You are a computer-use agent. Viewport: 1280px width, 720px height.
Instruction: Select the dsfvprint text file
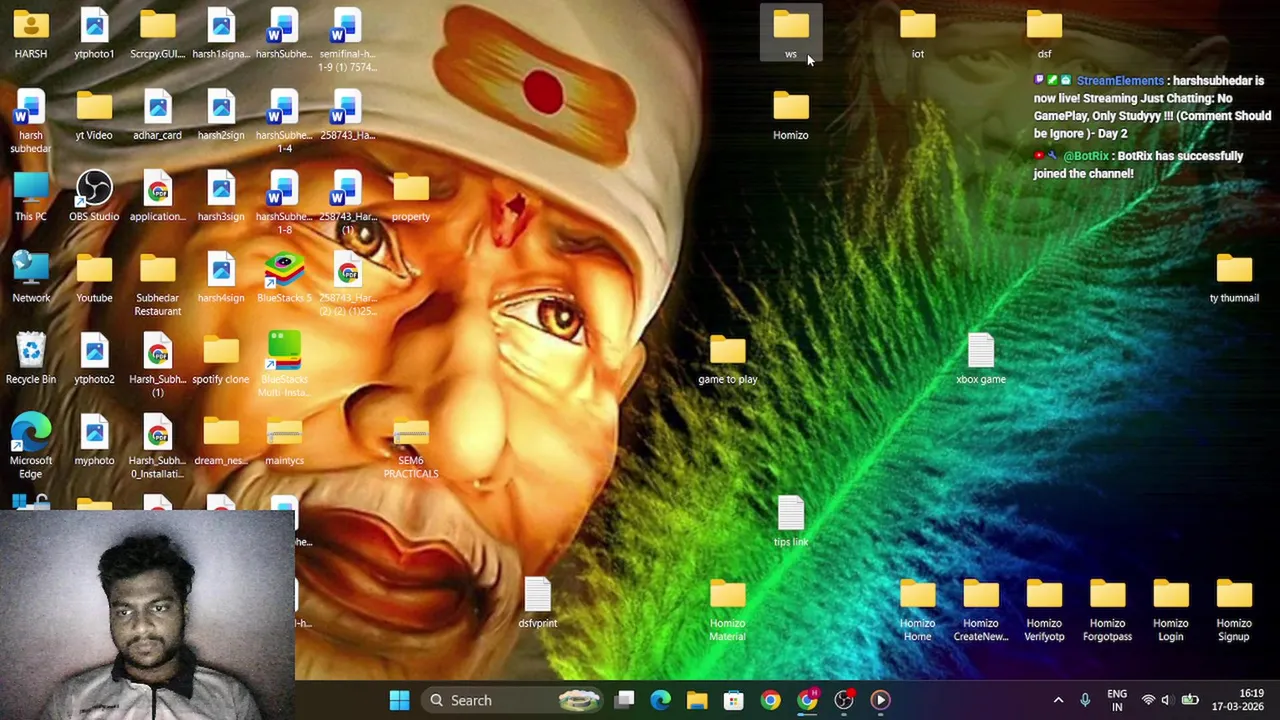click(x=538, y=603)
